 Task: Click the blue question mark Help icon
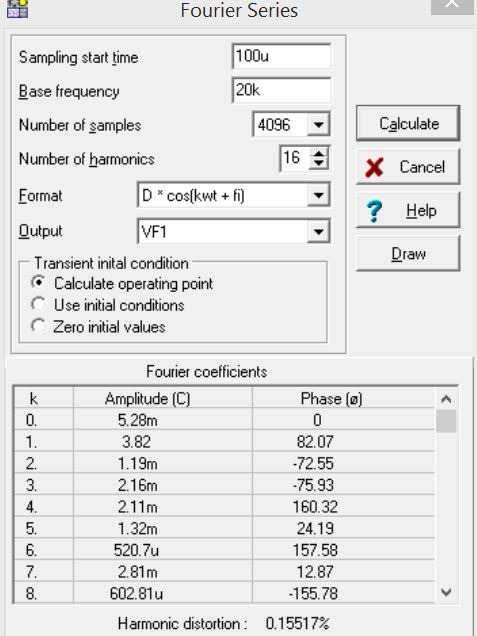click(x=374, y=211)
